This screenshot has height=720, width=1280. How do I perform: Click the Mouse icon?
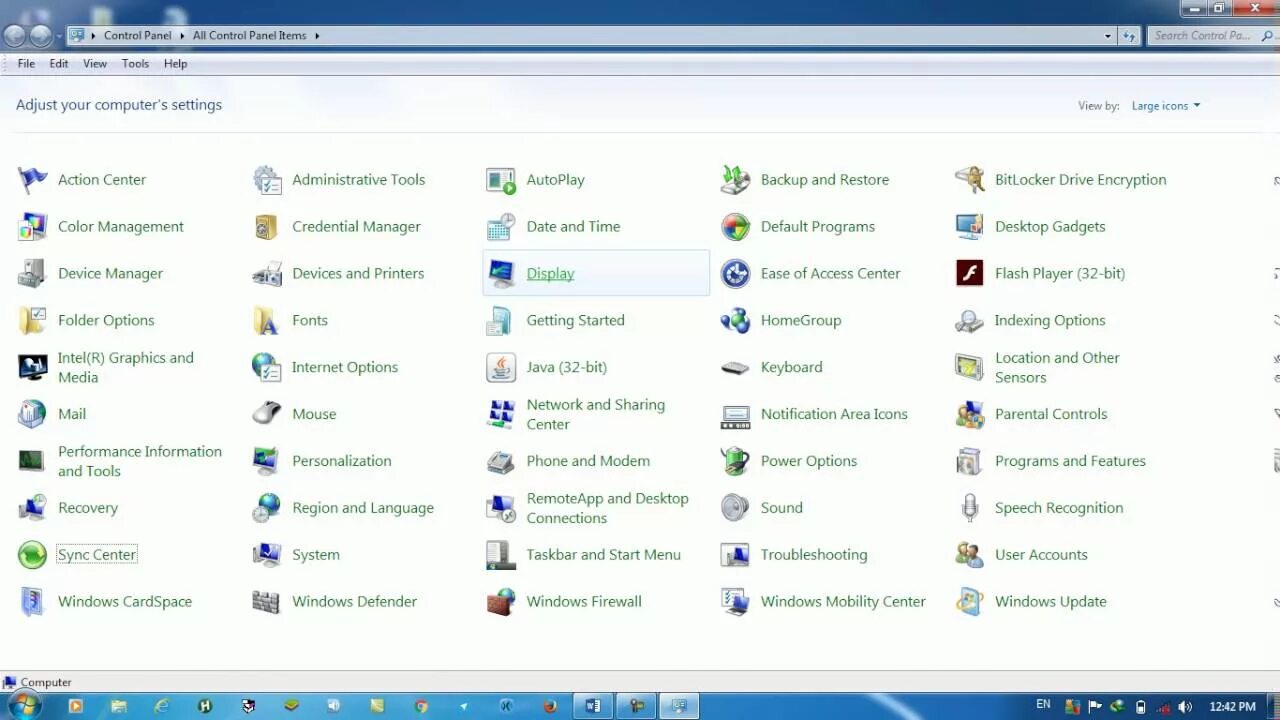[267, 414]
